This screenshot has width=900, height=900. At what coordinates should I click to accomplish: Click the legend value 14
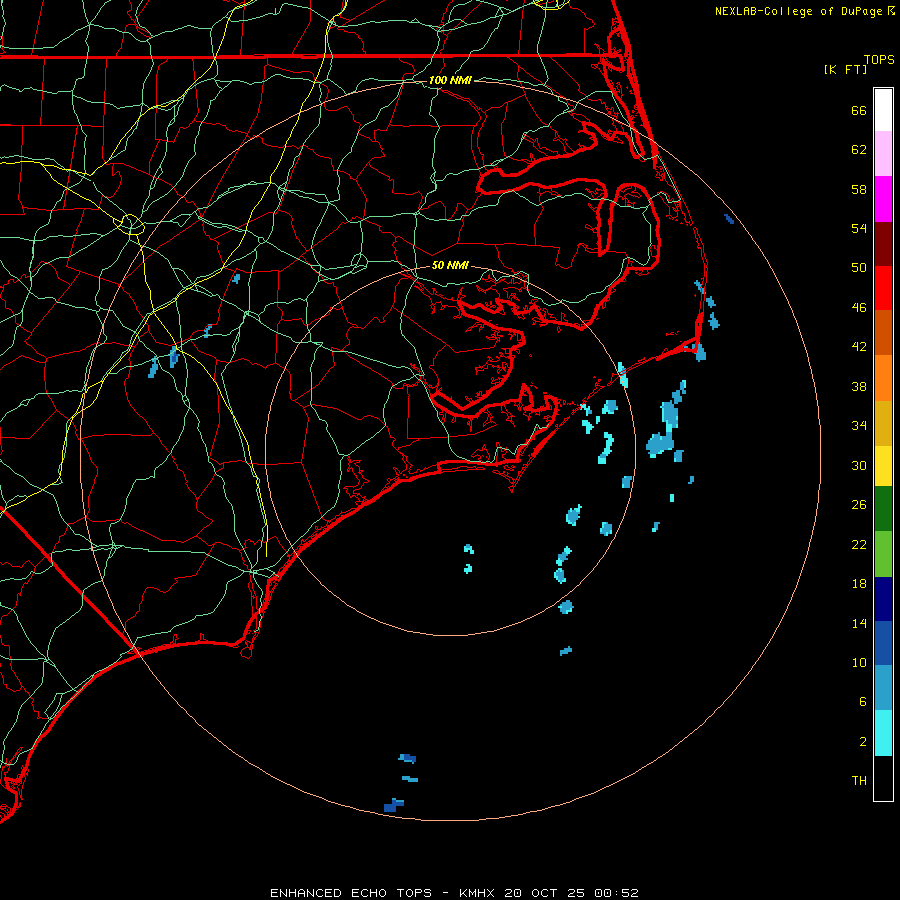coord(859,623)
